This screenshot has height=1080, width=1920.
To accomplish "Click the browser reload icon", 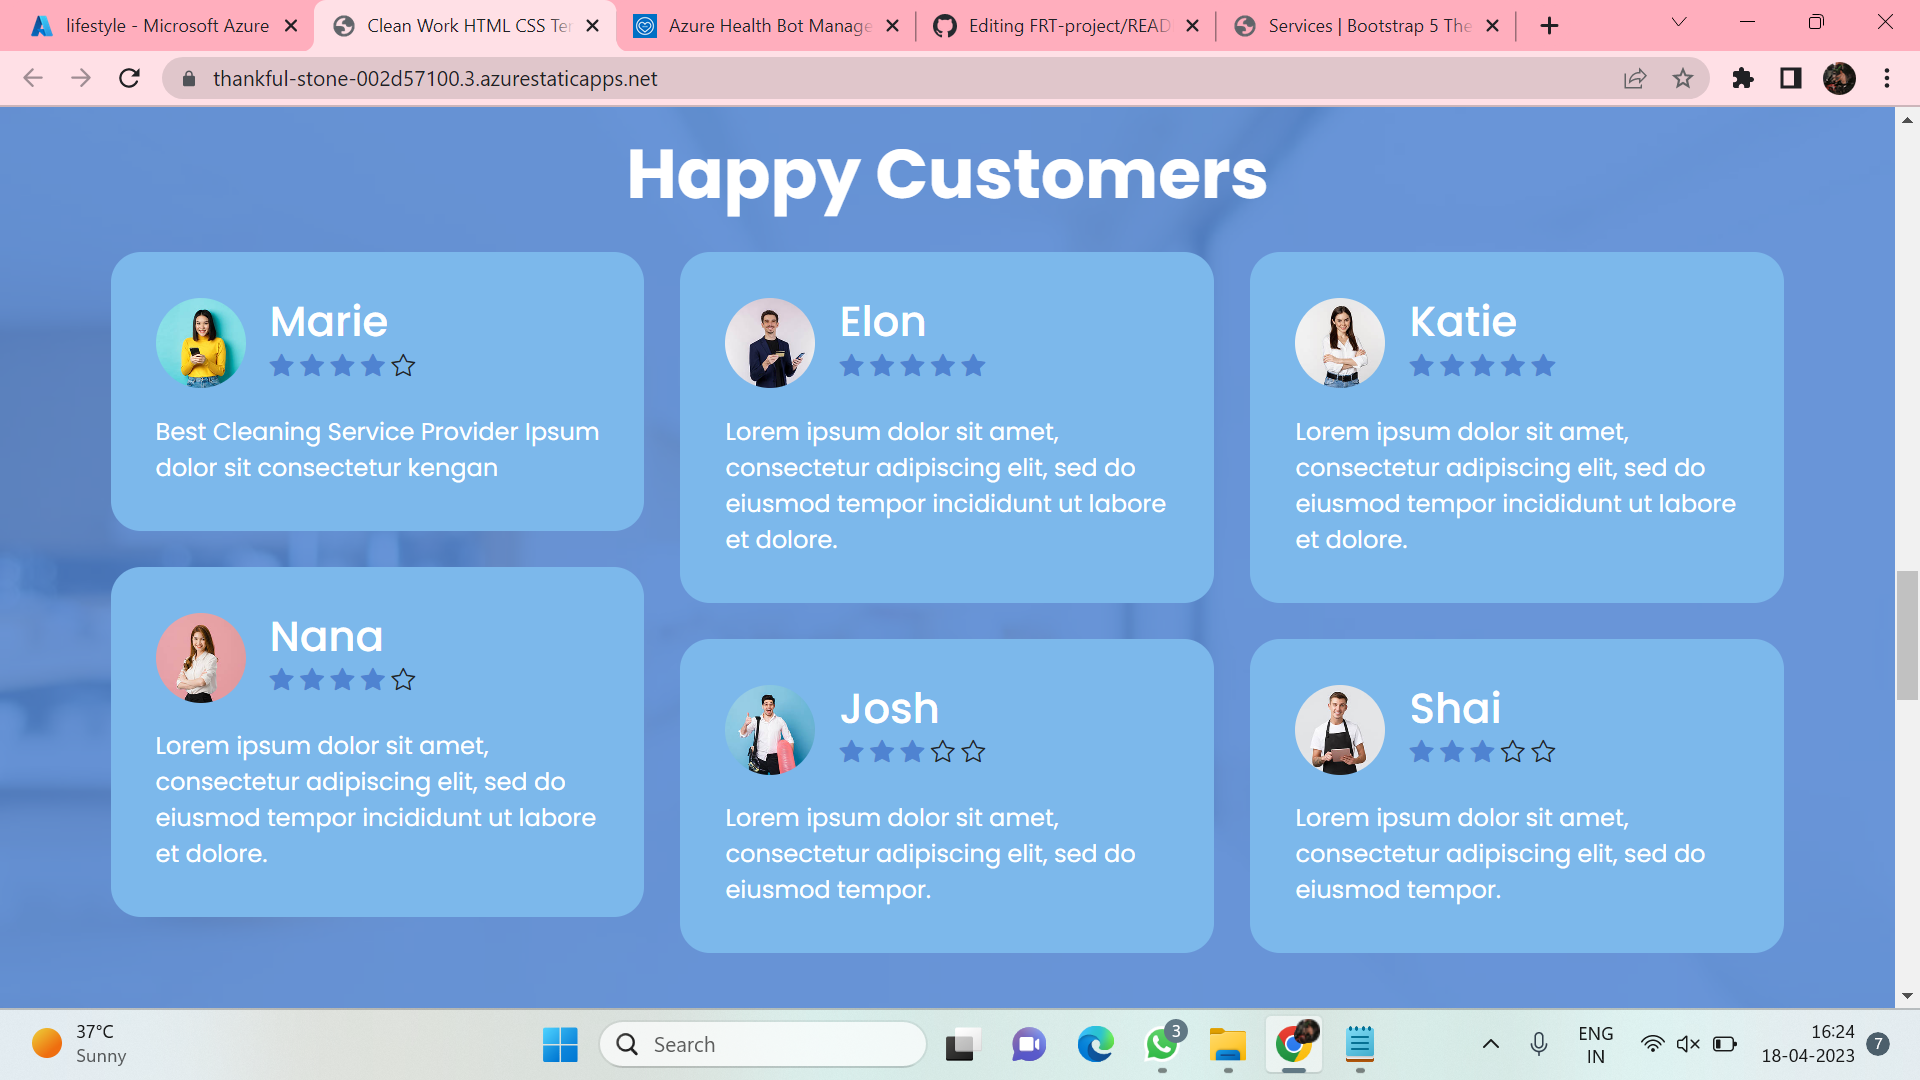I will [129, 78].
